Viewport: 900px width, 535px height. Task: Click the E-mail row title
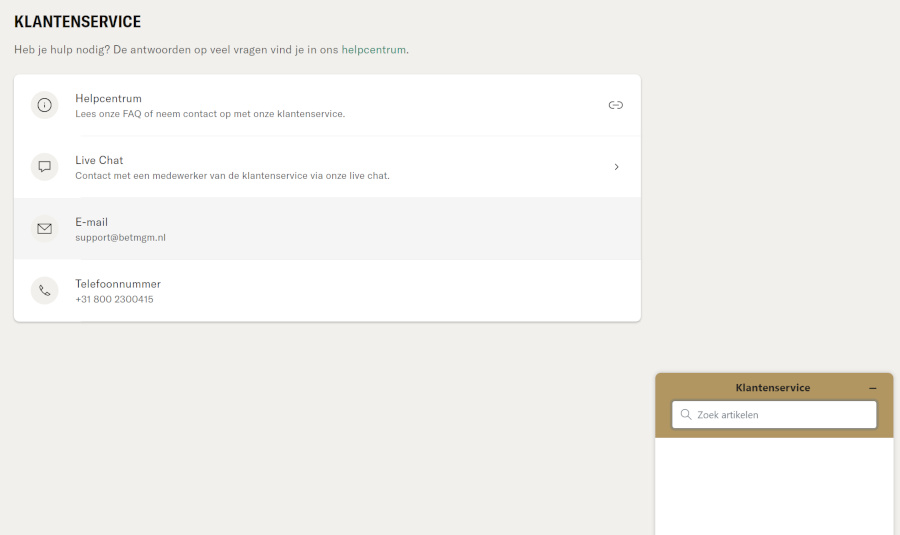click(x=91, y=222)
